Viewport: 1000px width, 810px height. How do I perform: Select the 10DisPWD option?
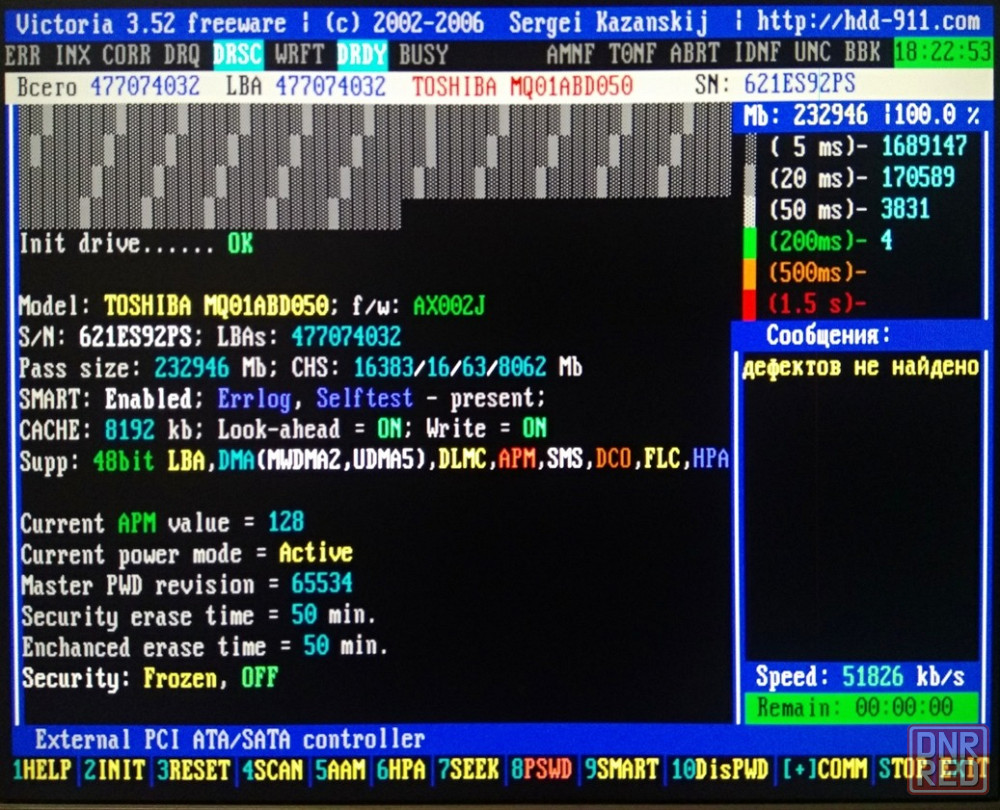pyautogui.click(x=720, y=770)
